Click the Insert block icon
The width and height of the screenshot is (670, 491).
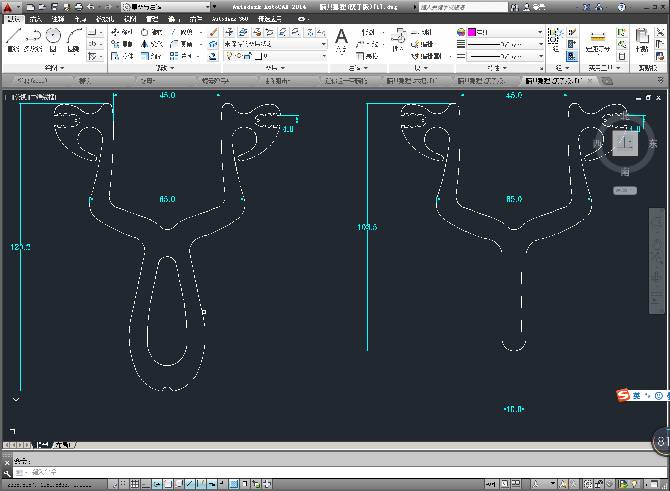398,39
